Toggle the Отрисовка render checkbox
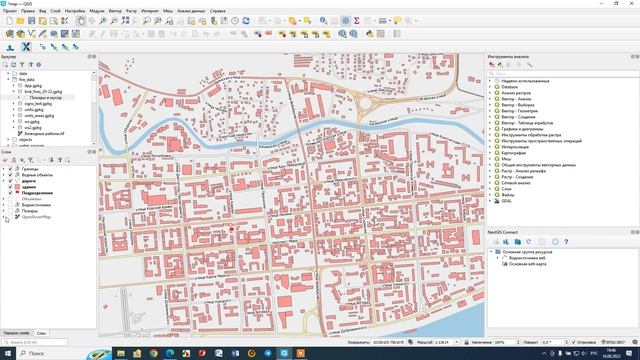Image resolution: width=640 pixels, height=360 pixels. [x=573, y=342]
